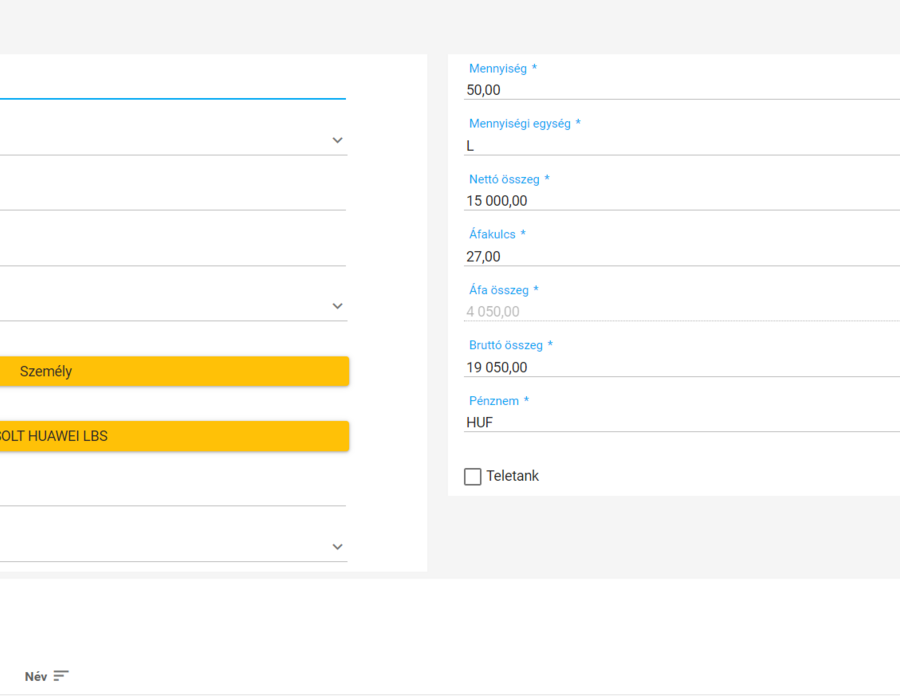Focus the Mennyiség field showing 50,00
This screenshot has width=900, height=700.
point(682,90)
